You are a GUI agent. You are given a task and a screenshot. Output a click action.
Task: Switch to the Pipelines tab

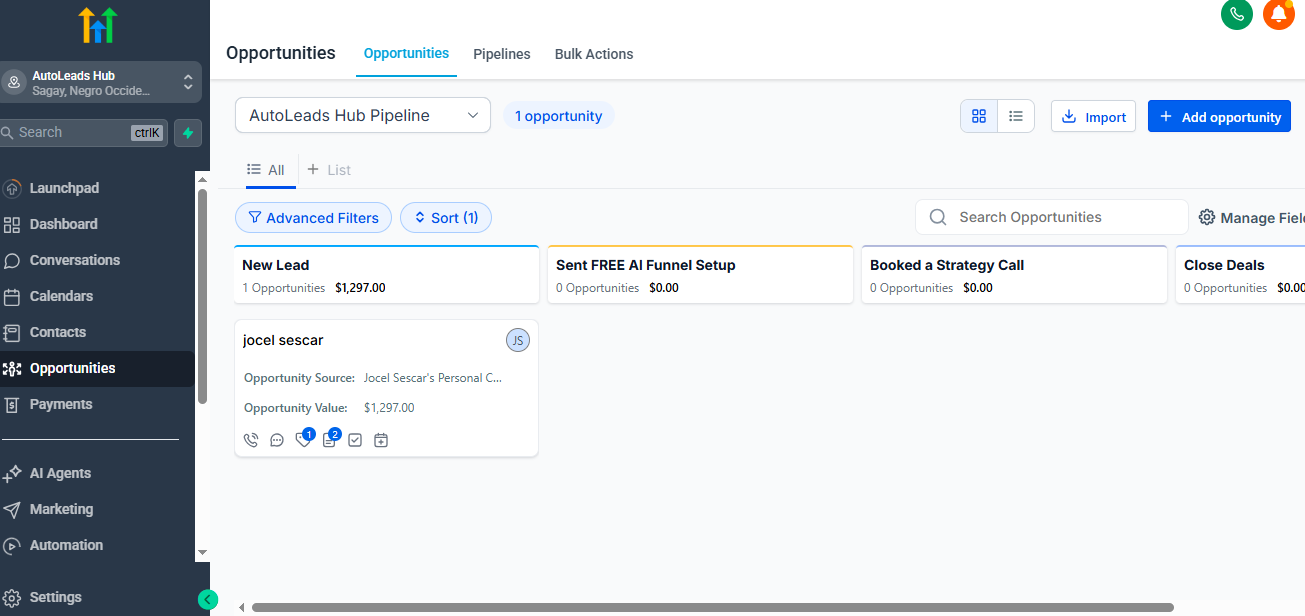(x=501, y=54)
